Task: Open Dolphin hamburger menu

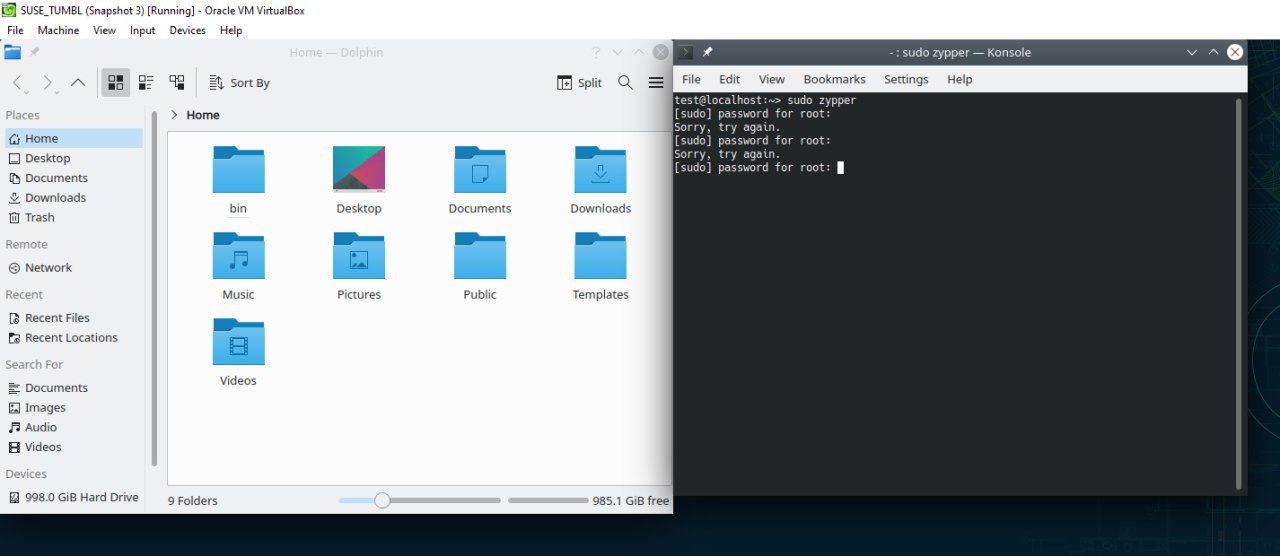Action: click(656, 83)
